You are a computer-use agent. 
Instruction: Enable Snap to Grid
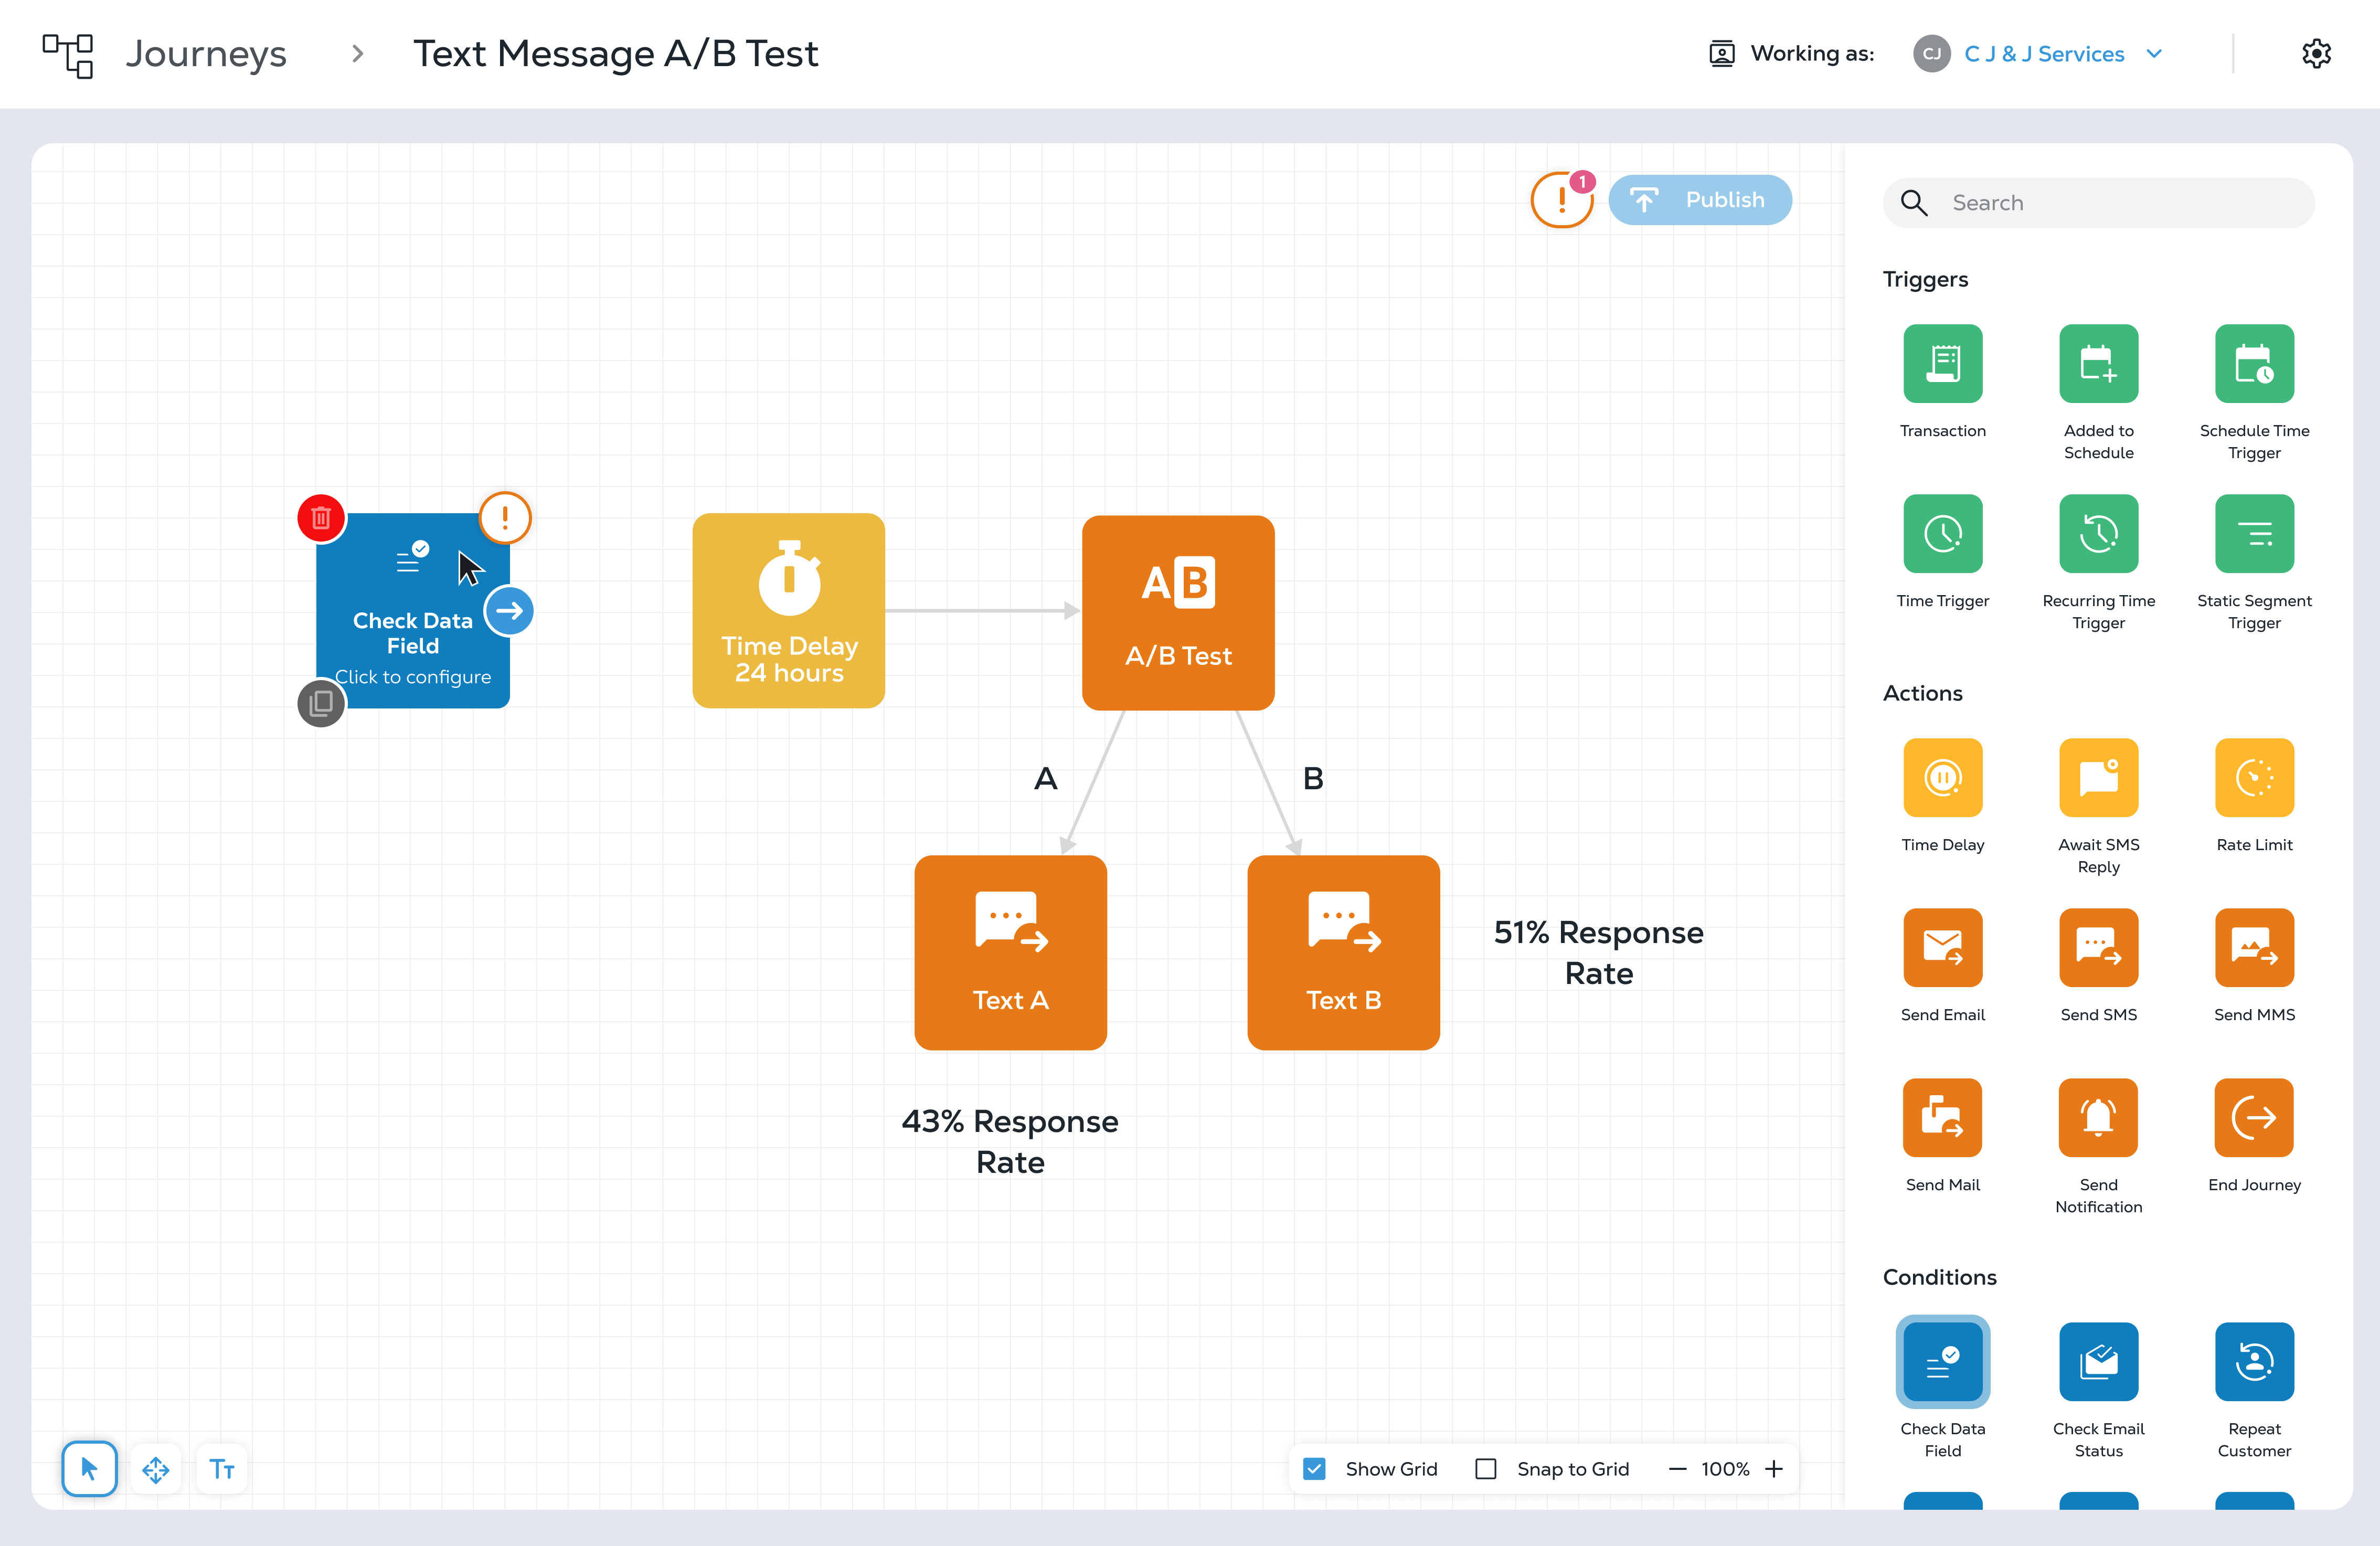click(1486, 1469)
